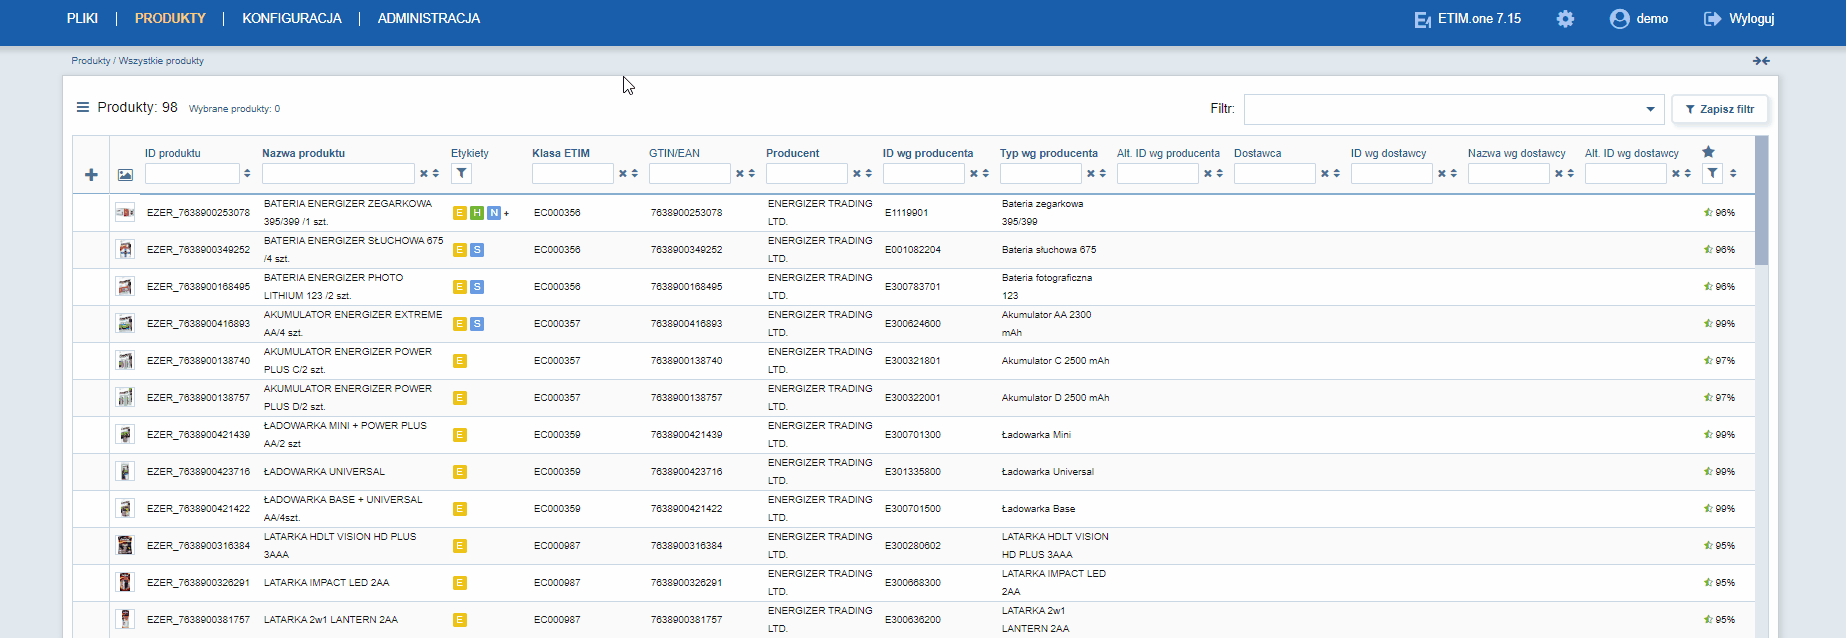
Task: Open the demo user menu
Action: tap(1639, 19)
